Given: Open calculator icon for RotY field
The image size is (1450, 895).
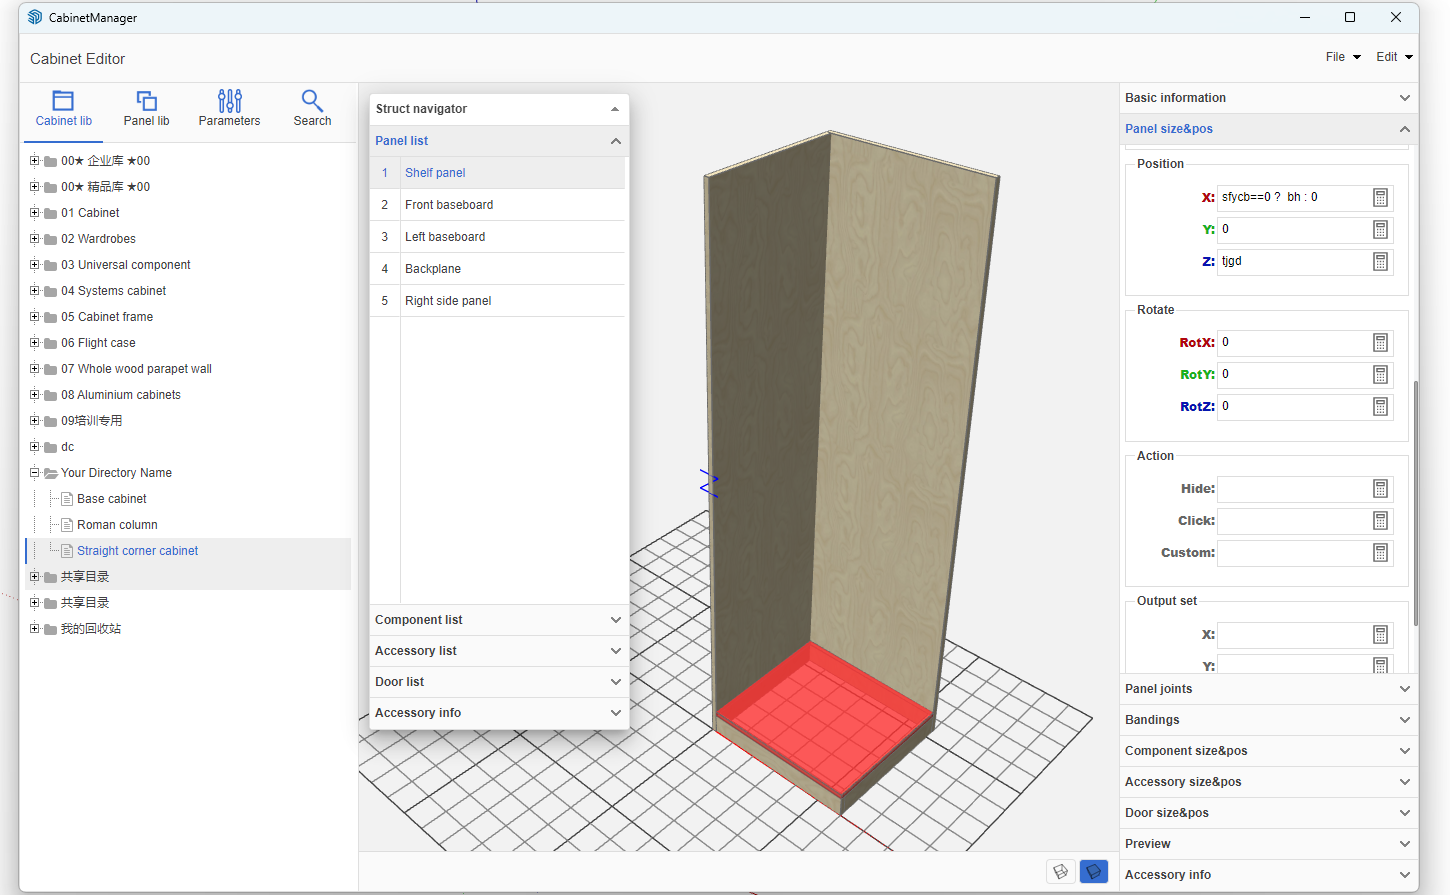Looking at the screenshot, I should click(1380, 375).
